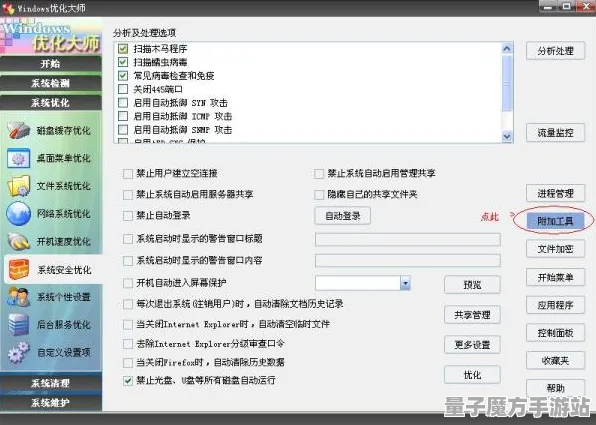Click the 开始菜单 button
The height and width of the screenshot is (425, 596).
[555, 278]
